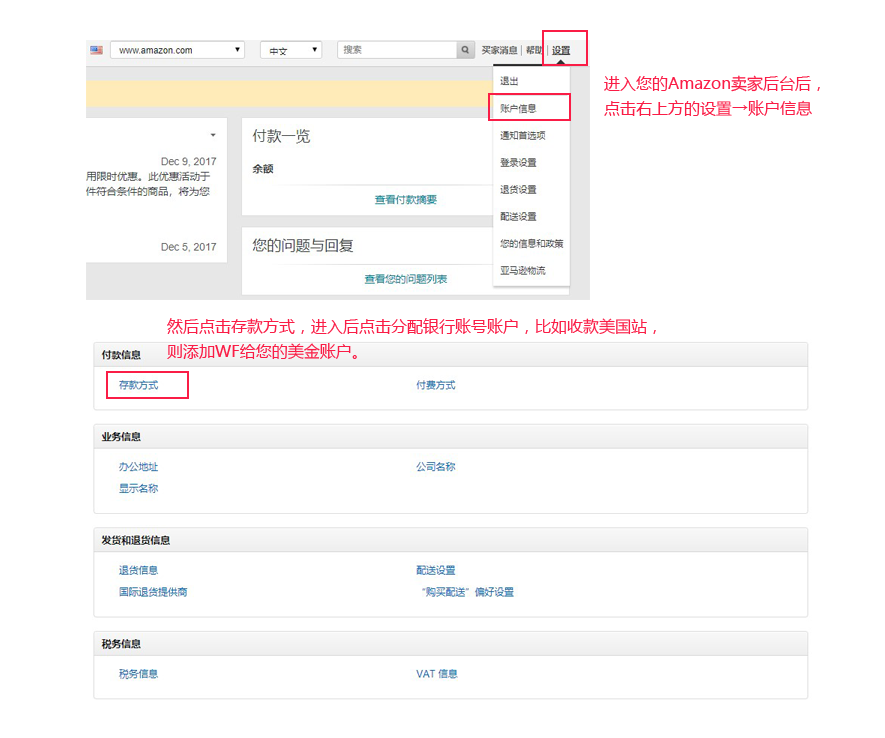Open 公司名称 link
Screen dimensions: 885x738
436,467
